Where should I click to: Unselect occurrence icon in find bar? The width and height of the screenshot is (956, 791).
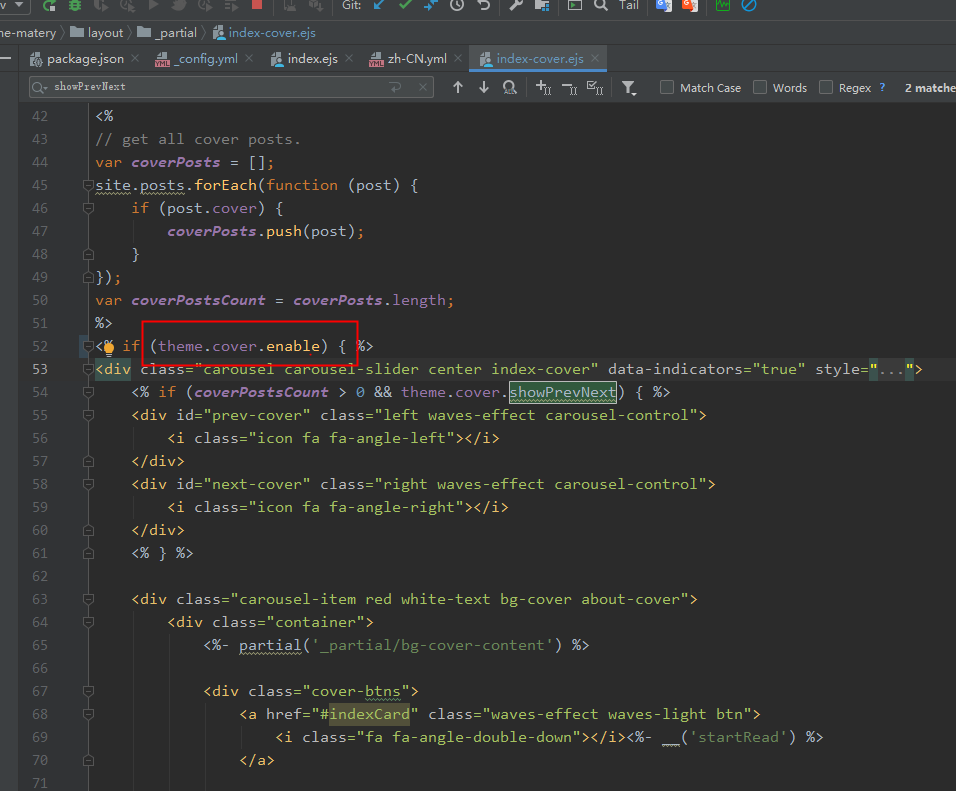[569, 88]
